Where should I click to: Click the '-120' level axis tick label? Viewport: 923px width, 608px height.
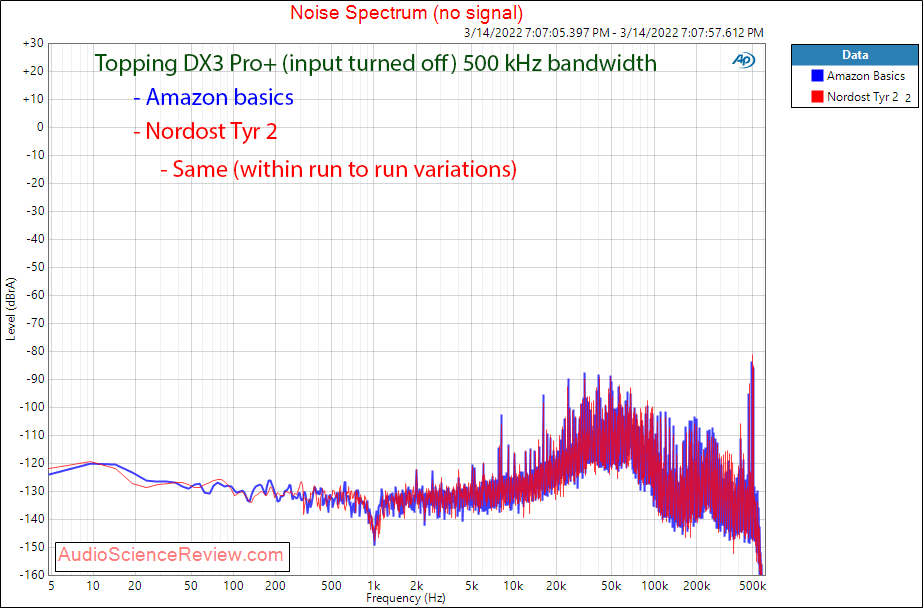click(x=32, y=463)
